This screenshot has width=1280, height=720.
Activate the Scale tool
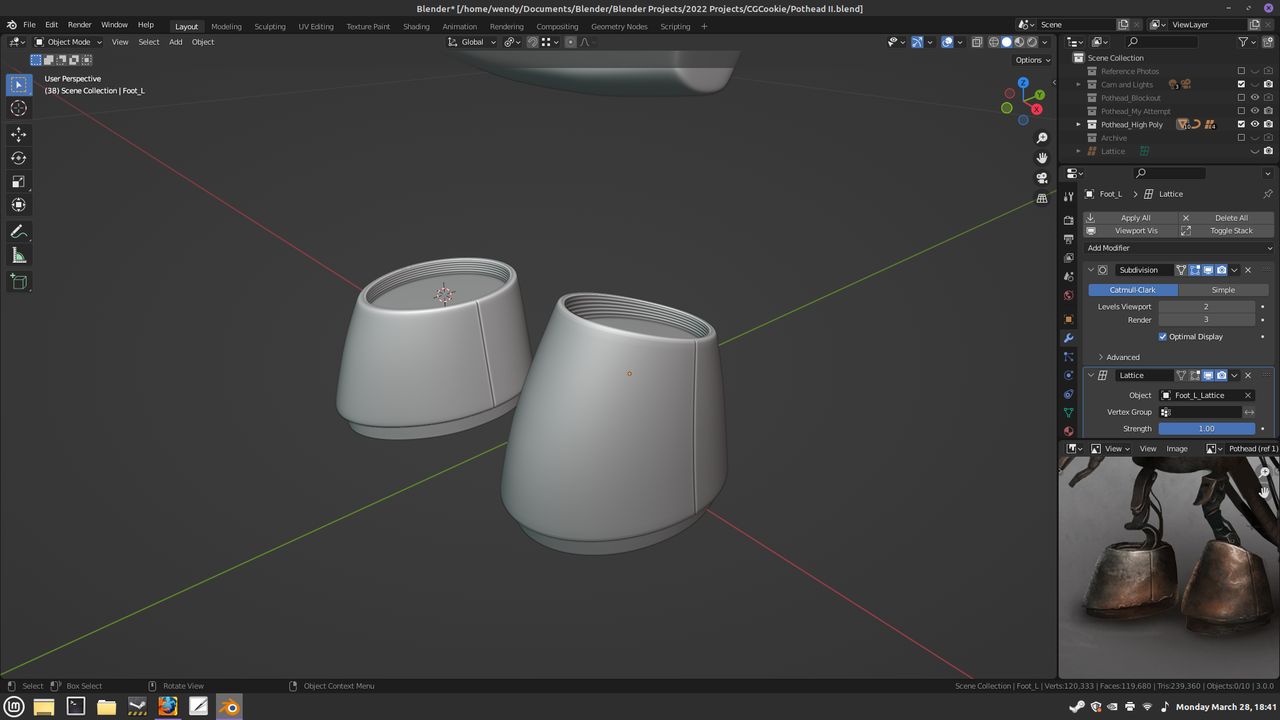(18, 181)
